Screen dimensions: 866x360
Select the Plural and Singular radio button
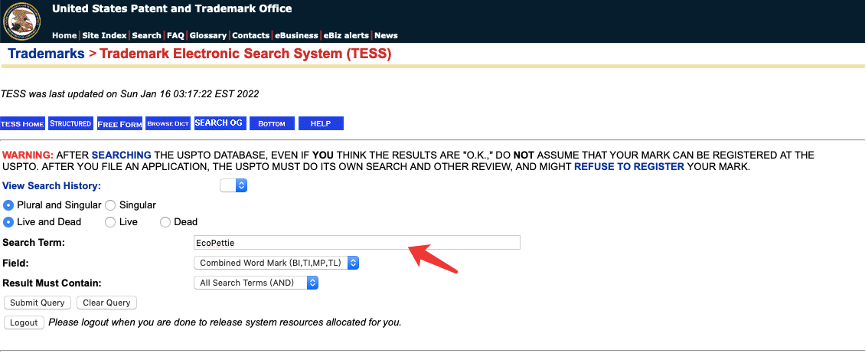[8, 205]
